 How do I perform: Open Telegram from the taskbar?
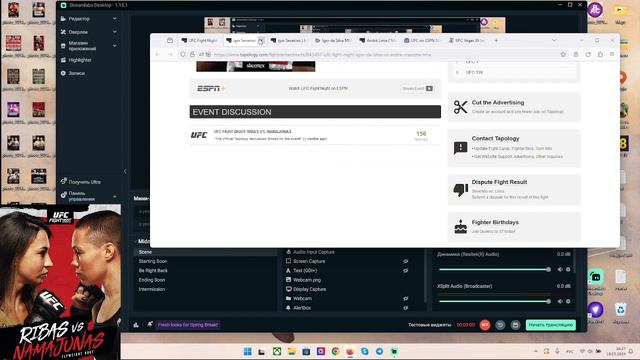(x=379, y=351)
